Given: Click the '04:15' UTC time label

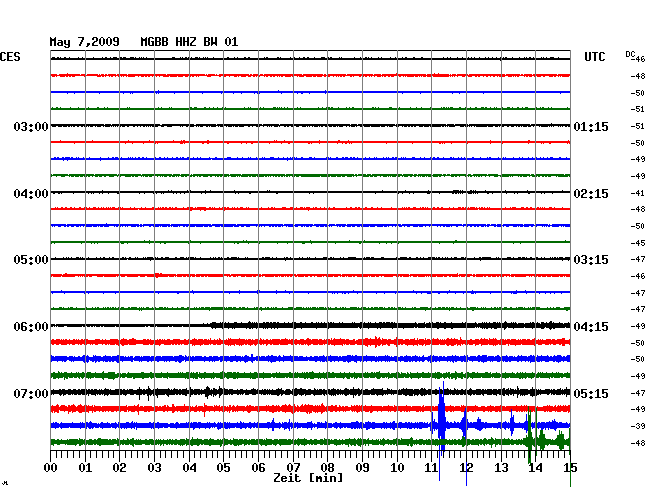Looking at the screenshot, I should (x=591, y=327).
